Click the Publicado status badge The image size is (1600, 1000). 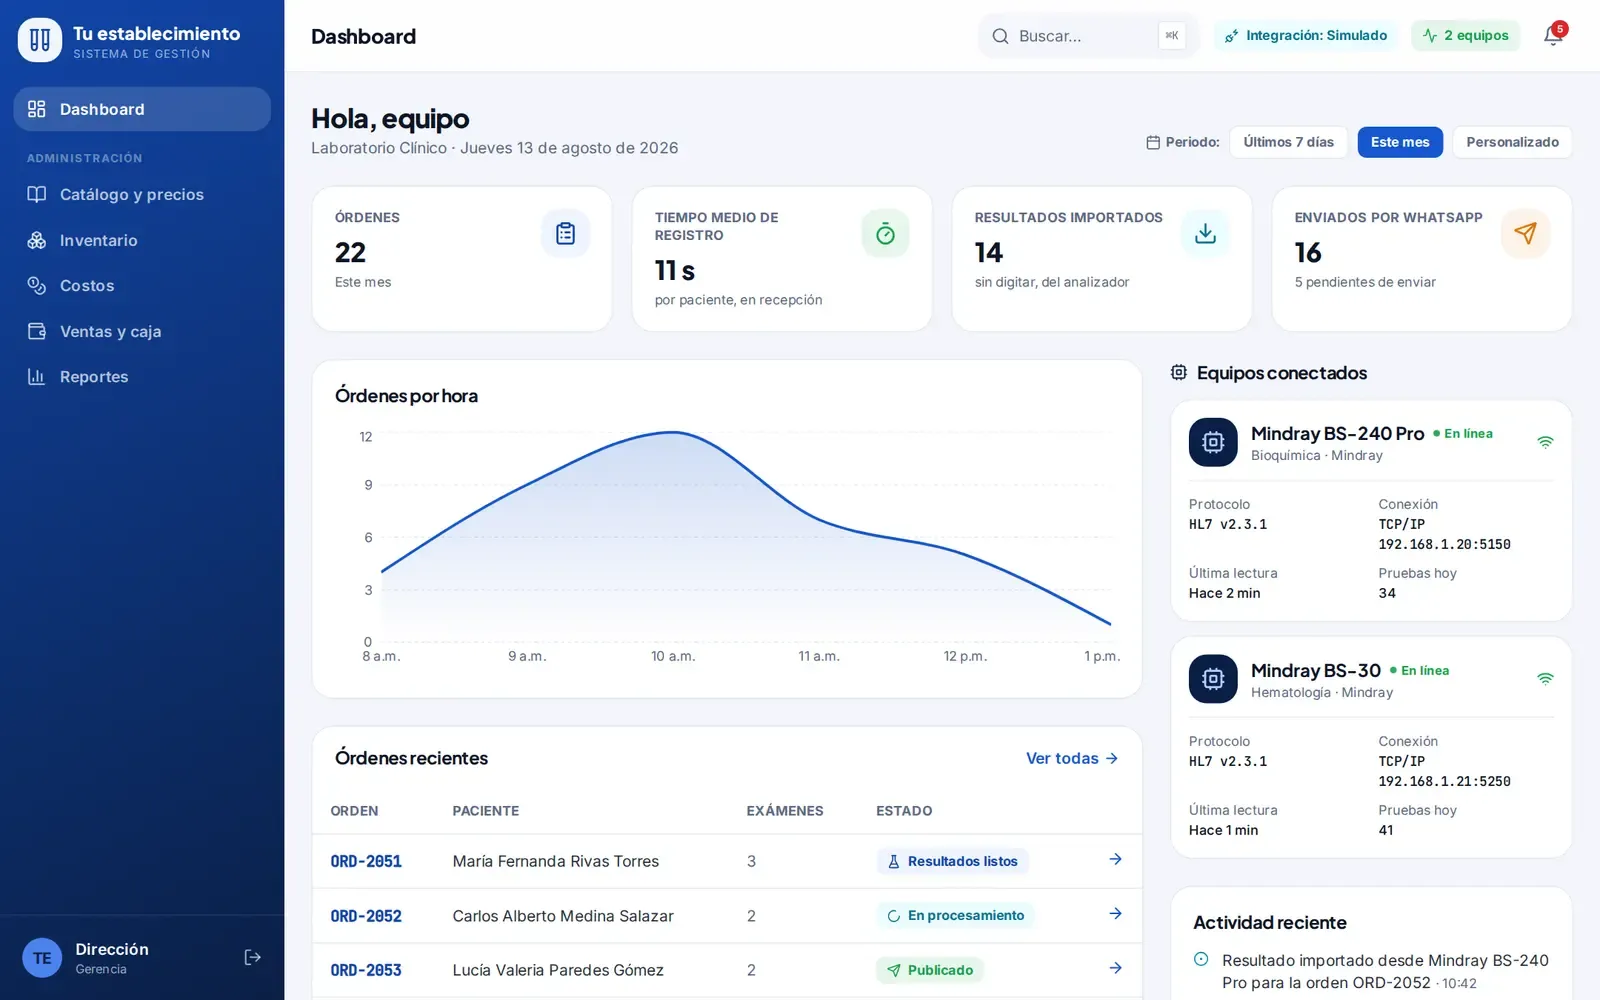pyautogui.click(x=931, y=970)
